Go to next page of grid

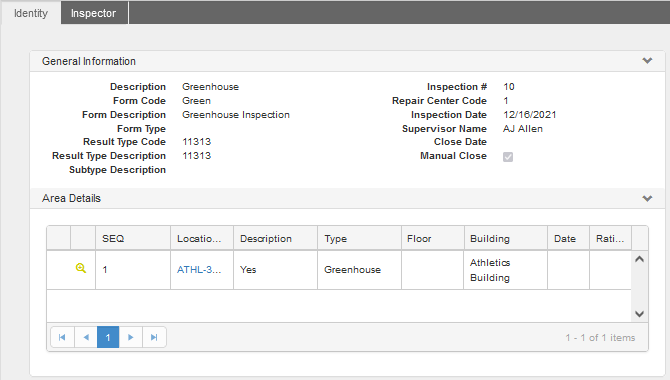131,337
